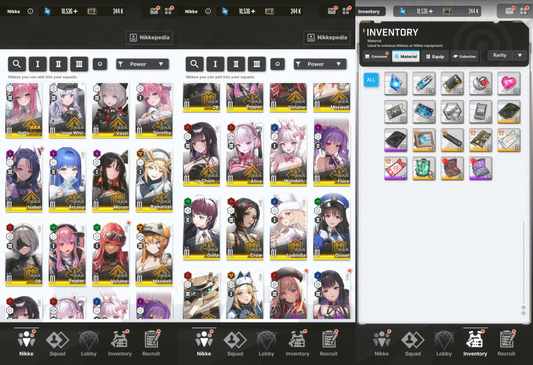533x365 pixels.
Task: Go to Inventory in left panel navigation
Action: pyautogui.click(x=120, y=343)
